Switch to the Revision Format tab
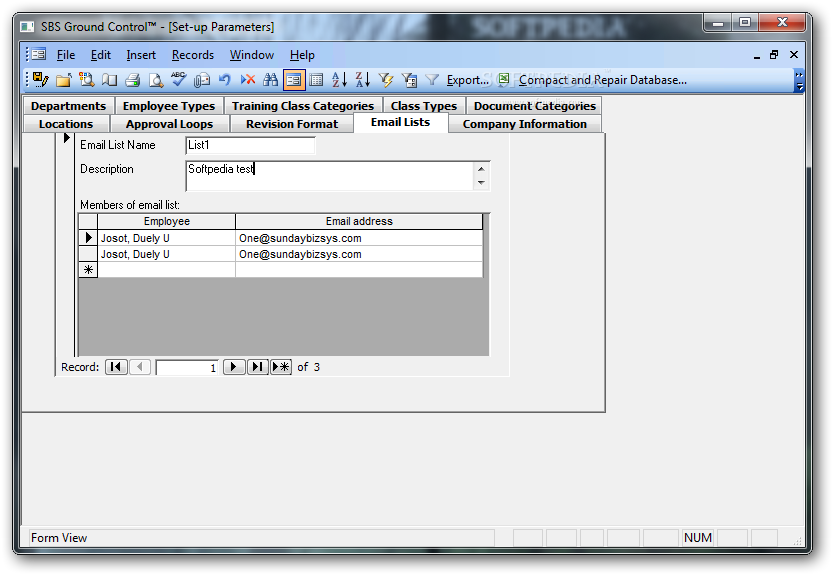 click(292, 124)
